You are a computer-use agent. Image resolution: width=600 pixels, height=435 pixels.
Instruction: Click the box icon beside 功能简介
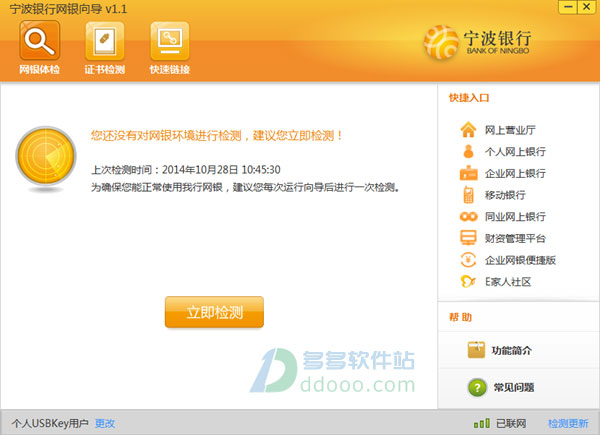point(476,350)
